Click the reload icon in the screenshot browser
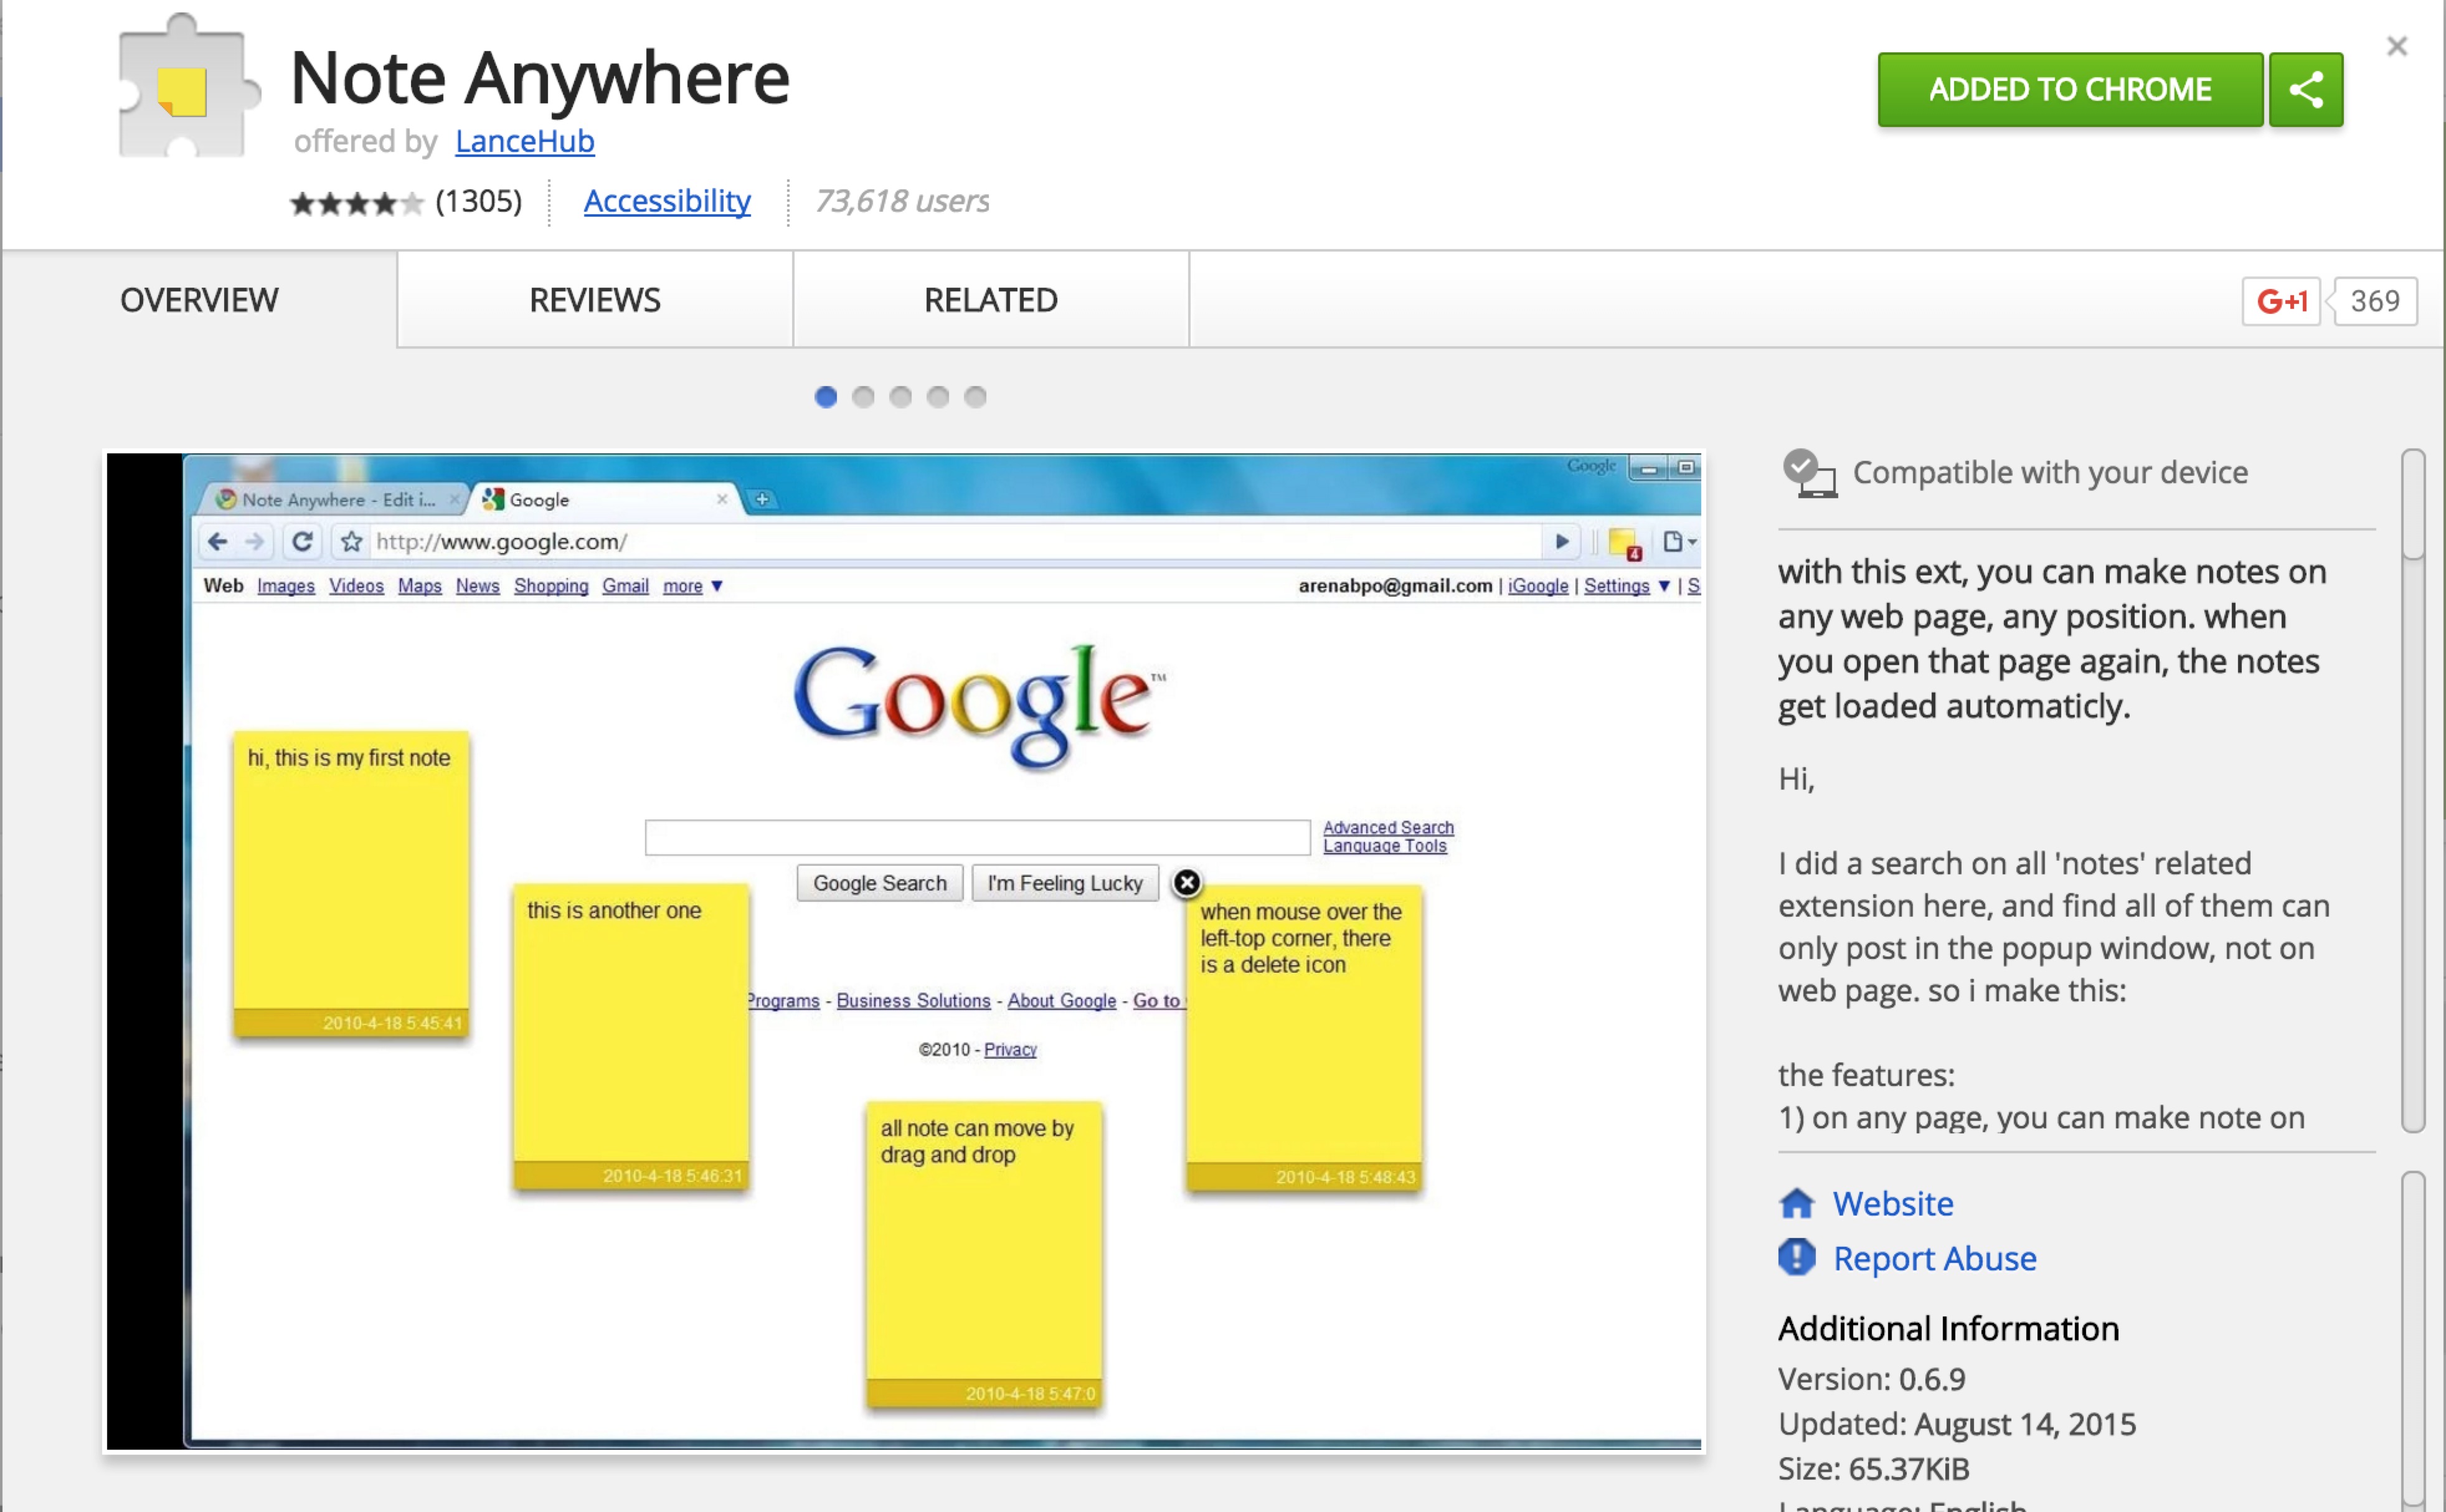Viewport: 2446px width, 1512px height. coord(303,542)
